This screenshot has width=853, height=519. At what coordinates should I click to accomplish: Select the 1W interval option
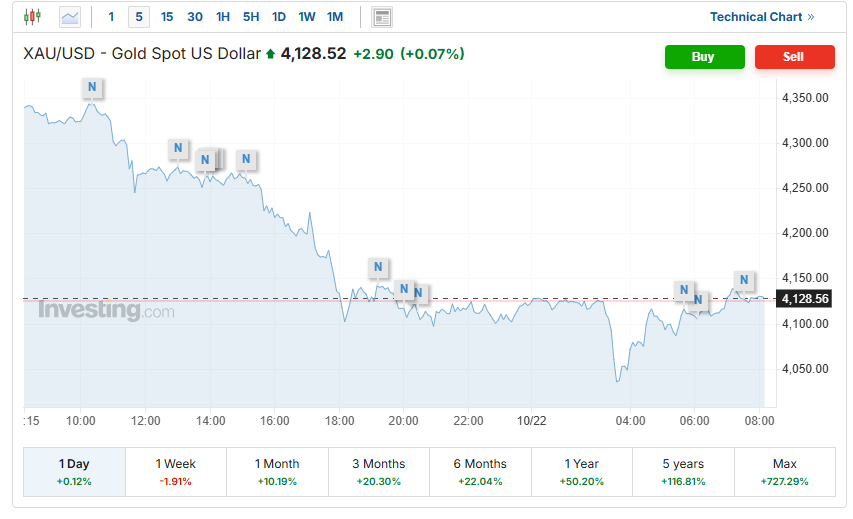(x=306, y=17)
